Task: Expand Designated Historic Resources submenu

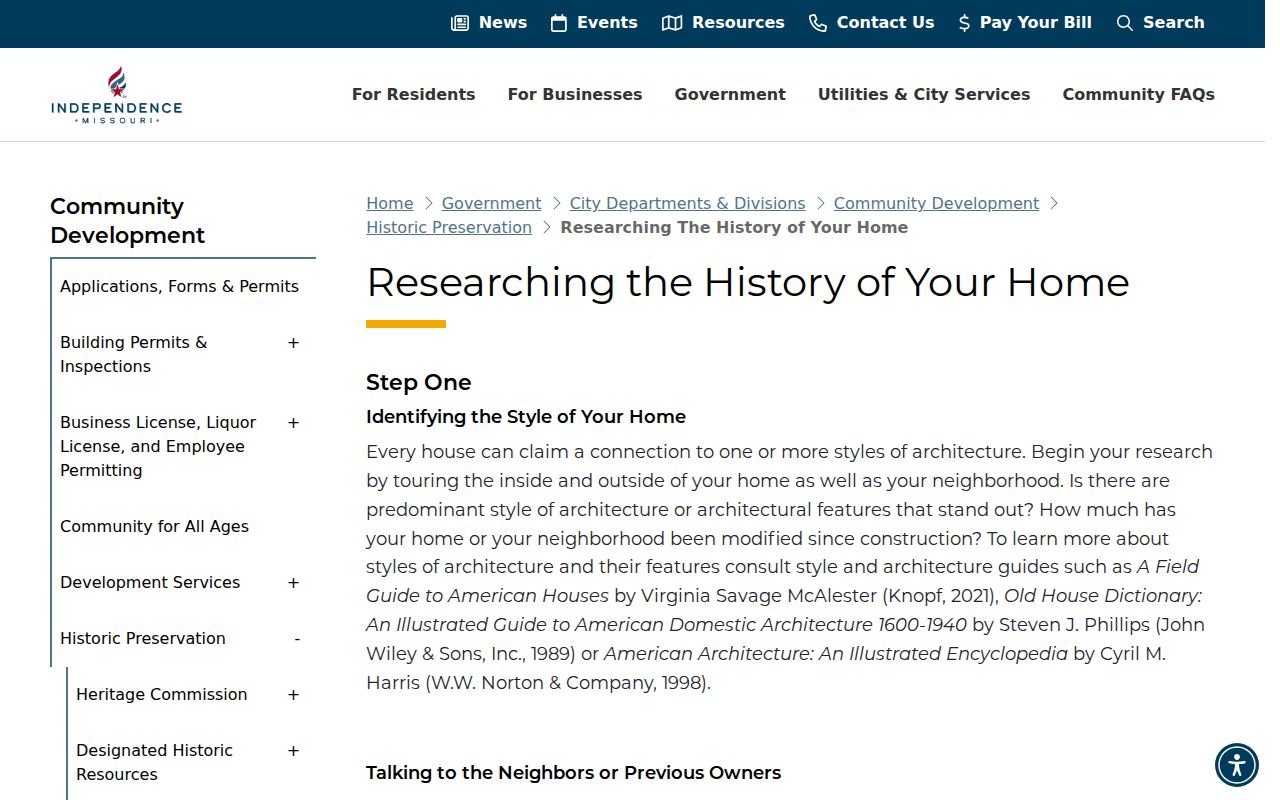Action: tap(293, 751)
